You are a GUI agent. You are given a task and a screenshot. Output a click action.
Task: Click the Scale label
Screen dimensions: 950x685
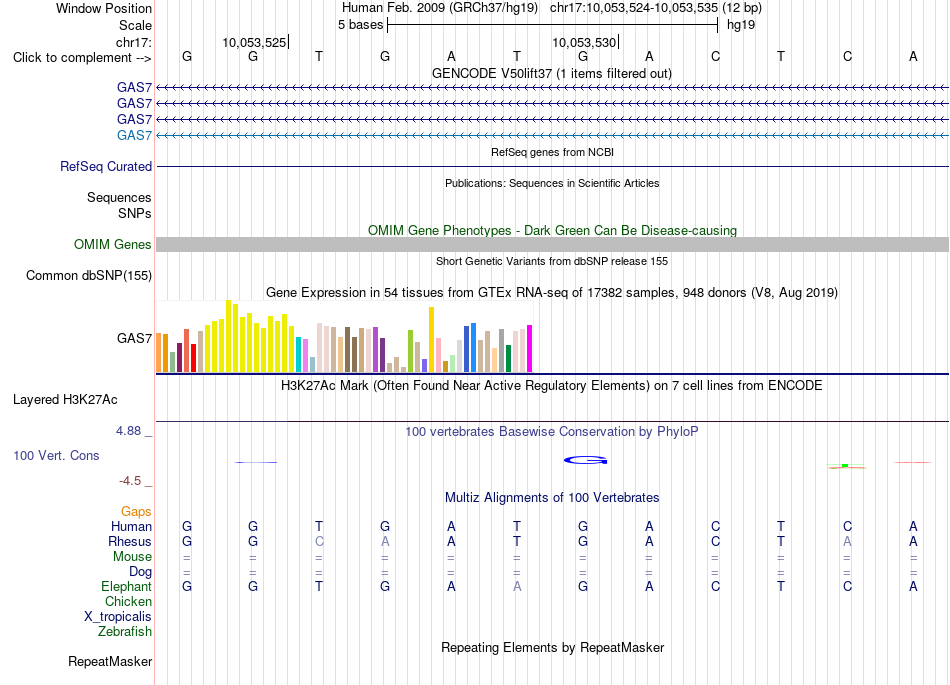[x=135, y=25]
